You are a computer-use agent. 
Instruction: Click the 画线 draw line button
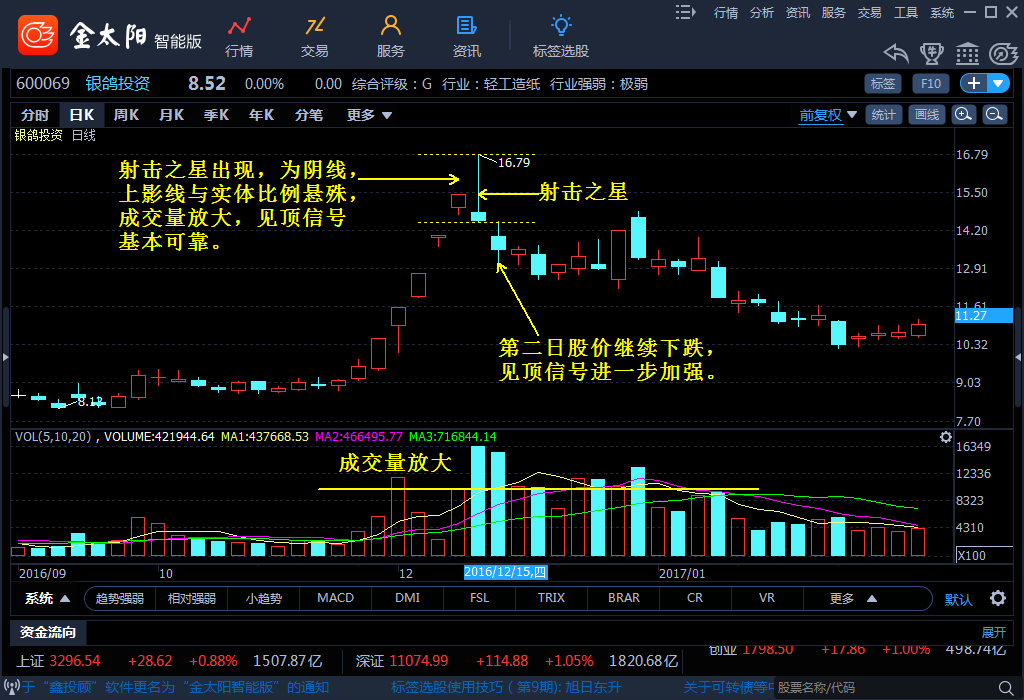pos(928,115)
